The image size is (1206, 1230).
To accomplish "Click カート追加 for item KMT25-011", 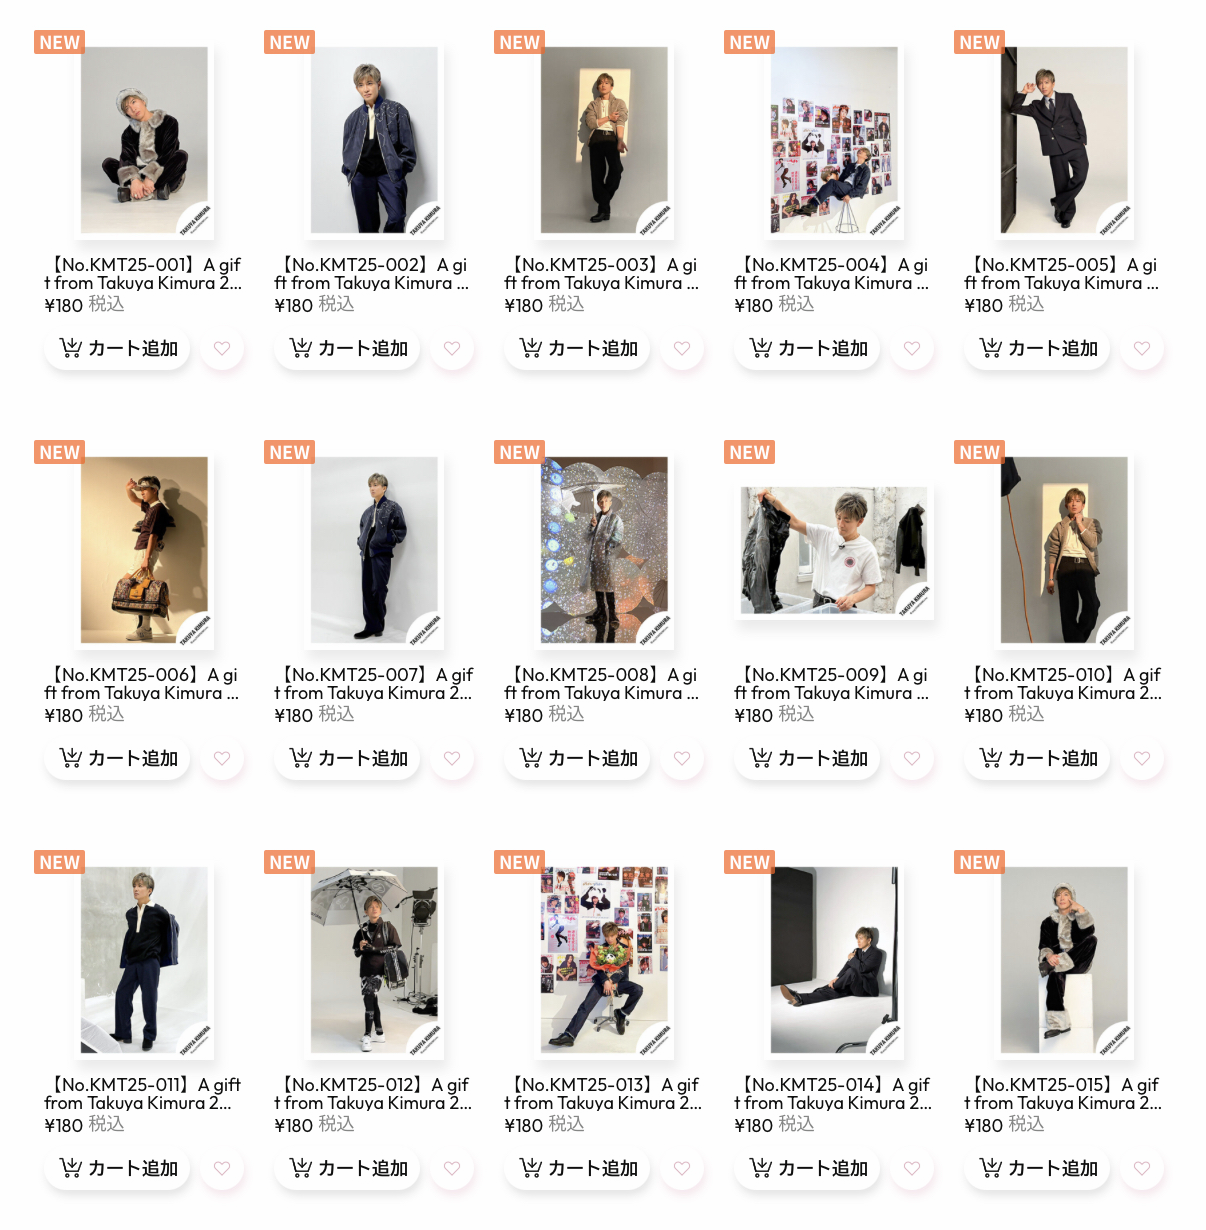I will 117,1168.
